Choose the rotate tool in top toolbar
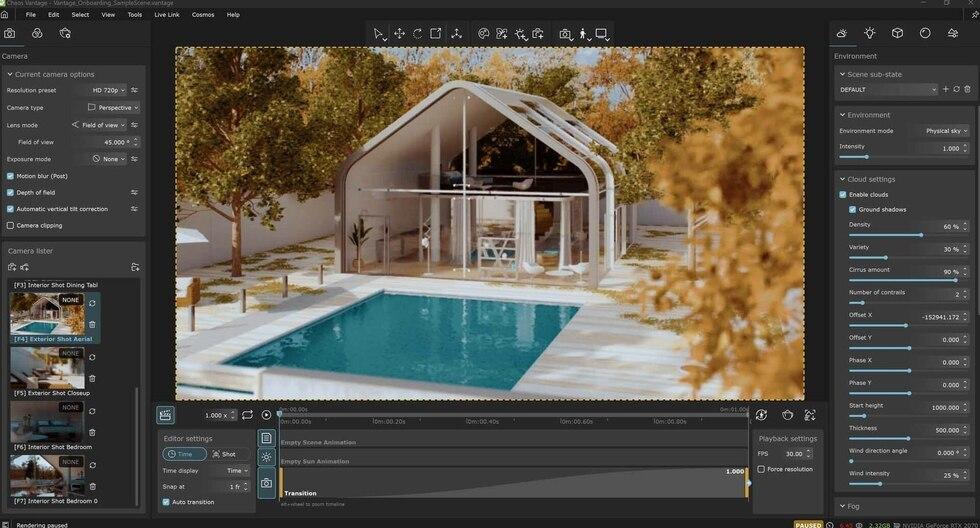The image size is (980, 528). click(418, 34)
